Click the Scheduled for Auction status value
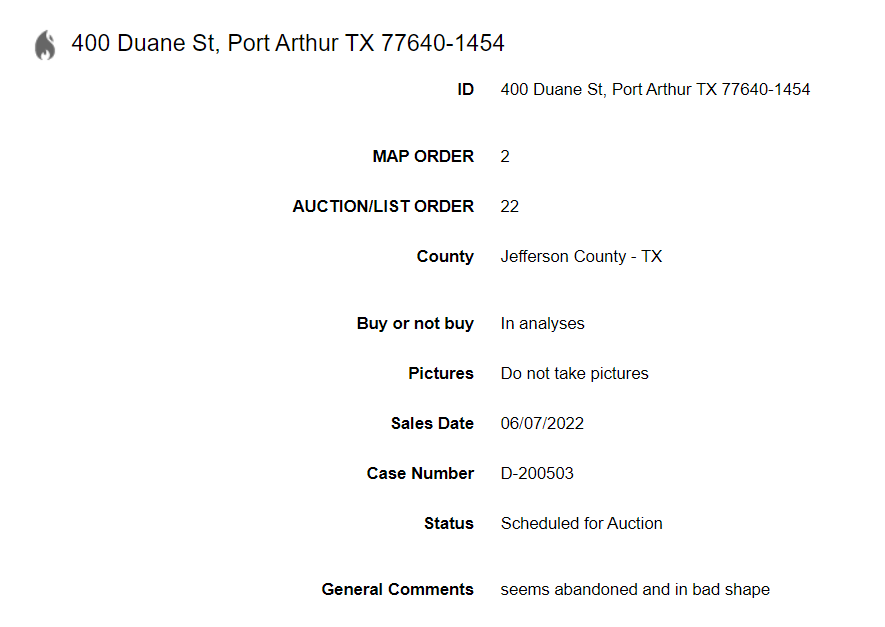This screenshot has width=885, height=627. (x=582, y=524)
